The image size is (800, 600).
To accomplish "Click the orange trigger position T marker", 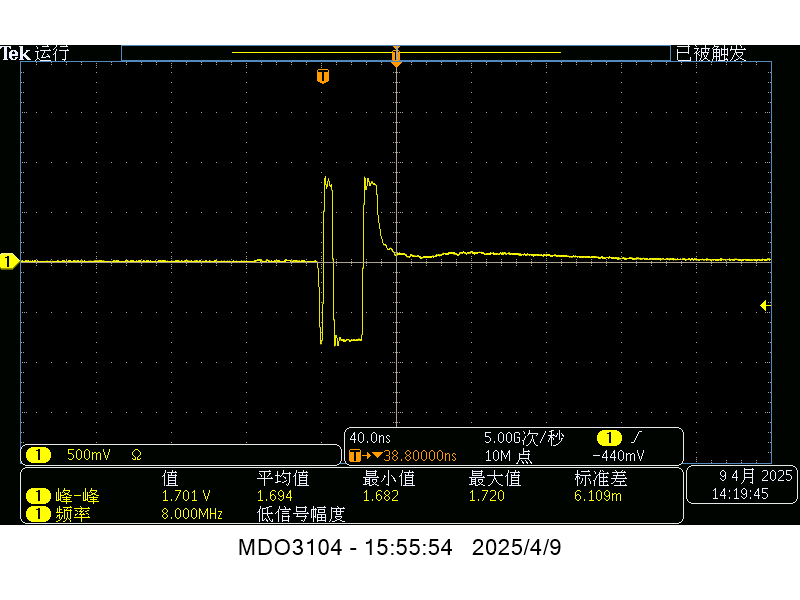I will pos(322,76).
